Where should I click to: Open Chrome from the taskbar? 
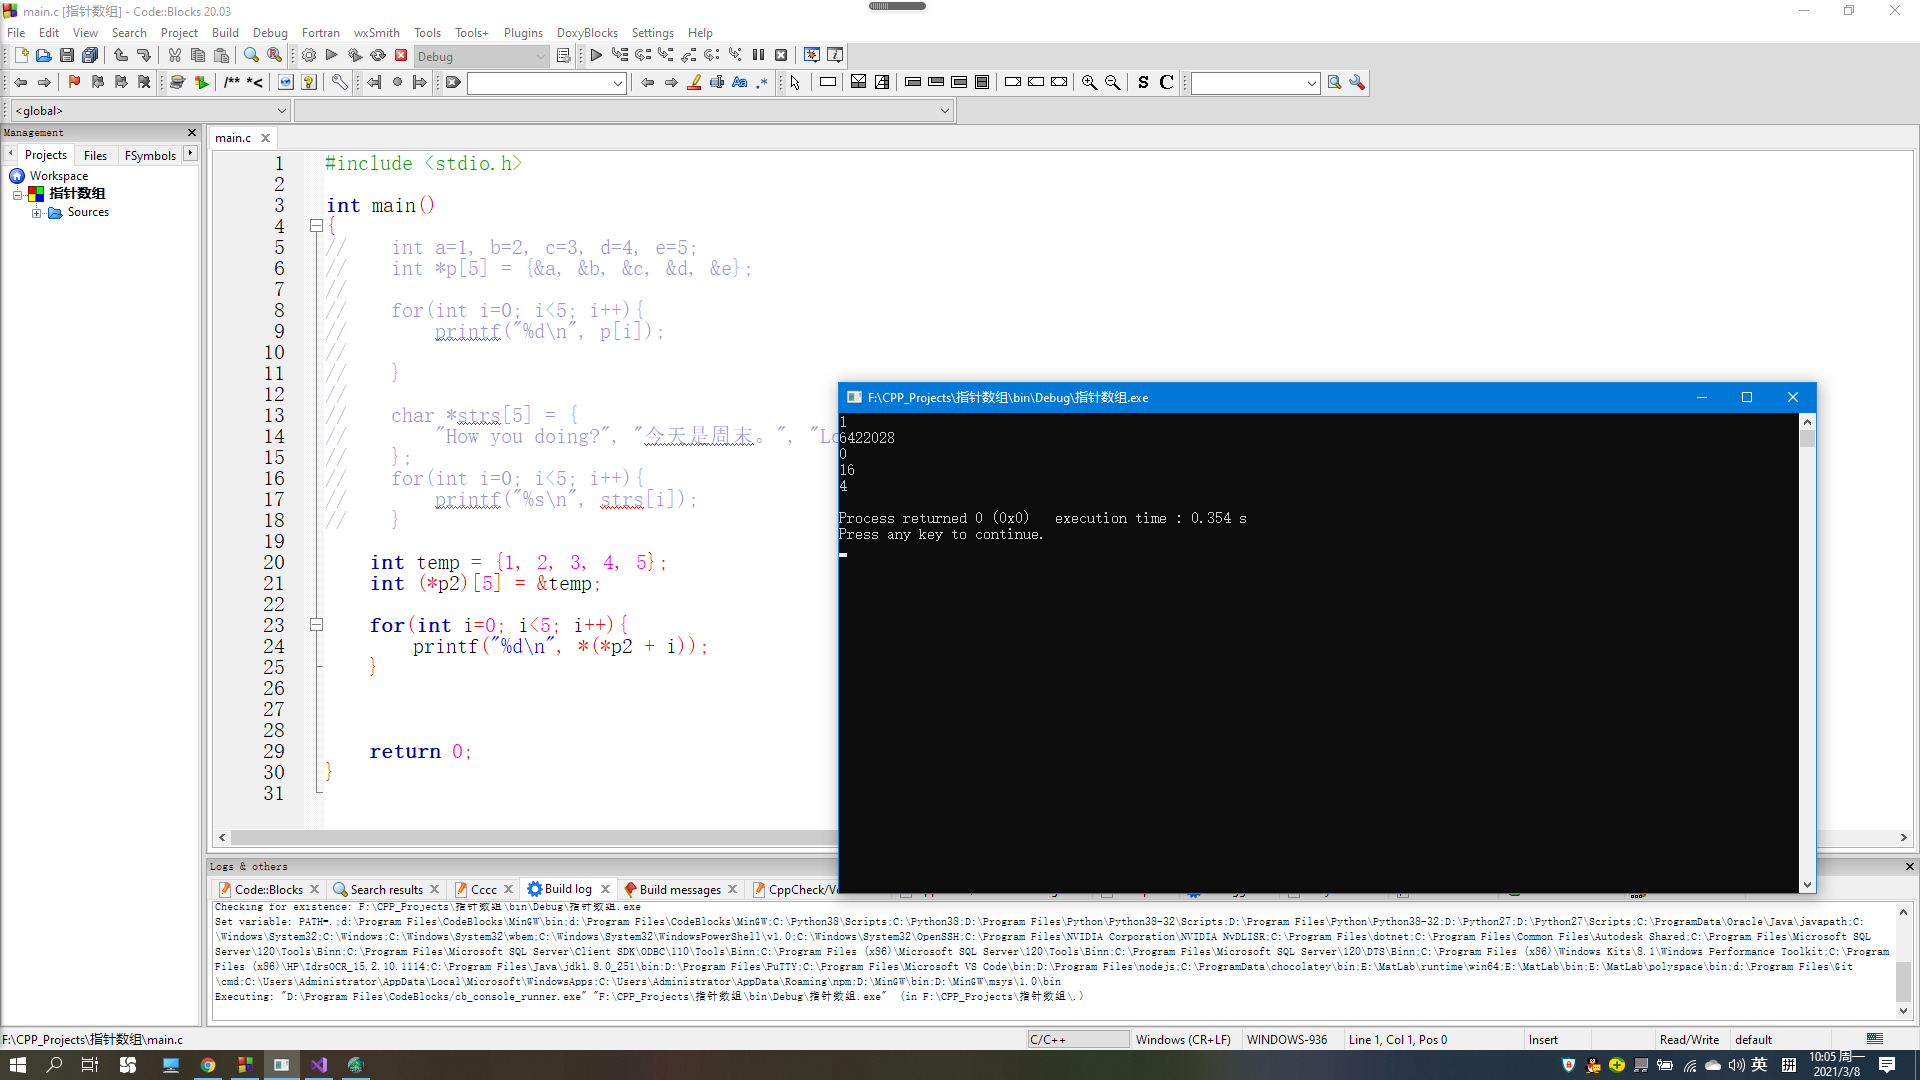[207, 1065]
